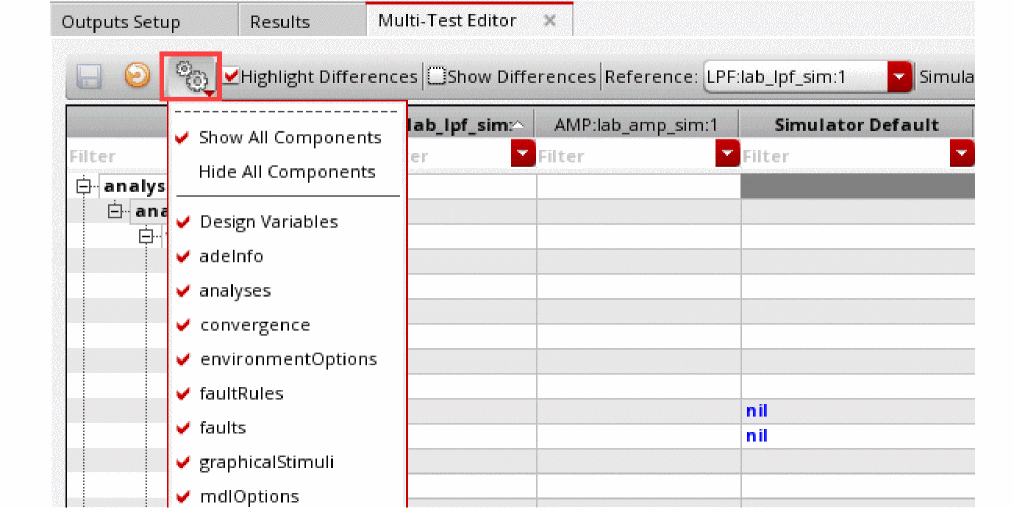Click the Simulator Default column header
The width and height of the screenshot is (1013, 508).
(856, 125)
